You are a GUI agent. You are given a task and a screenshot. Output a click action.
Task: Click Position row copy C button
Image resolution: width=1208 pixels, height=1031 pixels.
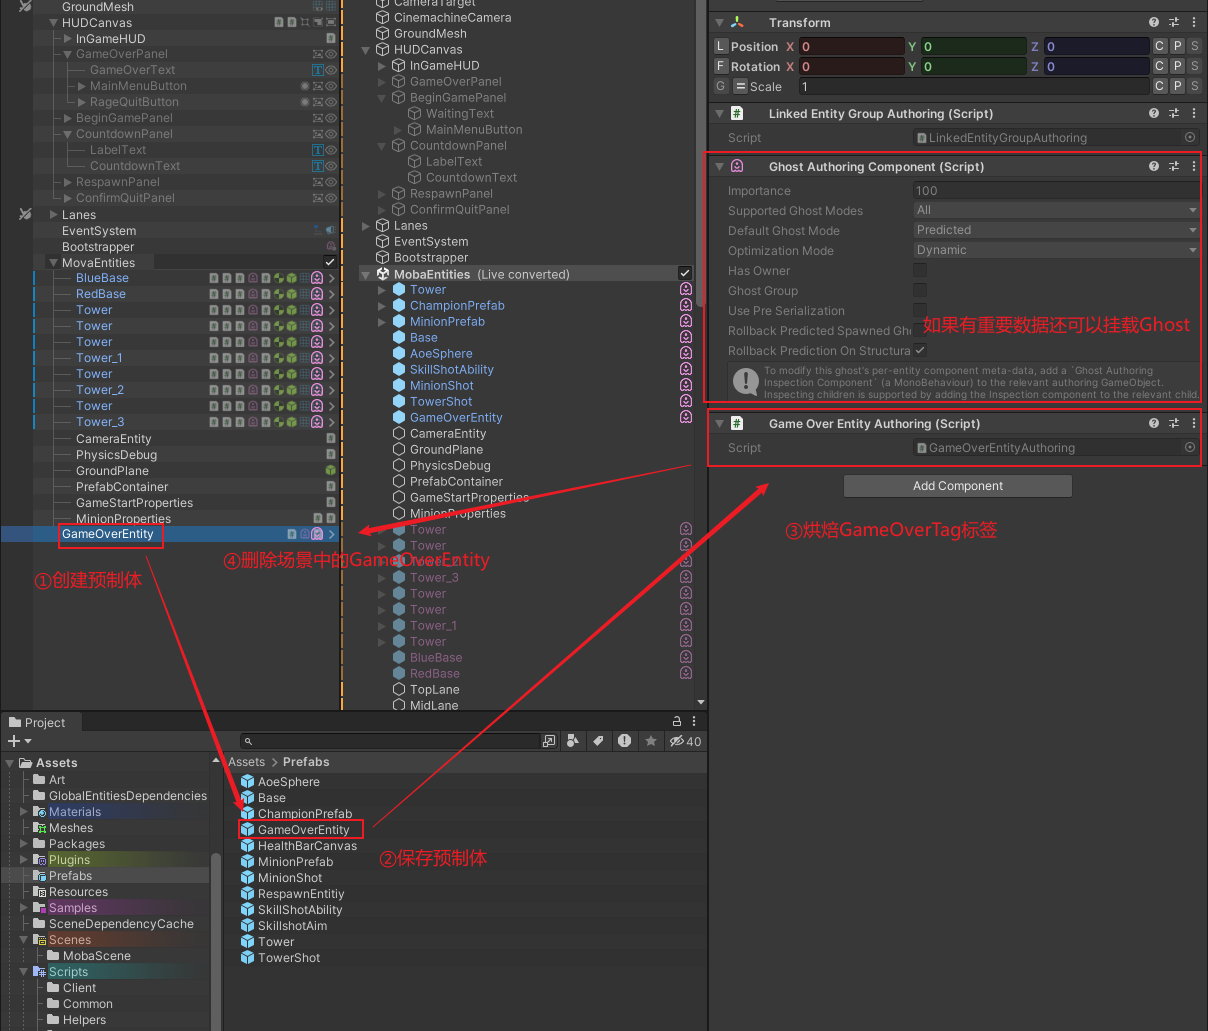pyautogui.click(x=1160, y=46)
